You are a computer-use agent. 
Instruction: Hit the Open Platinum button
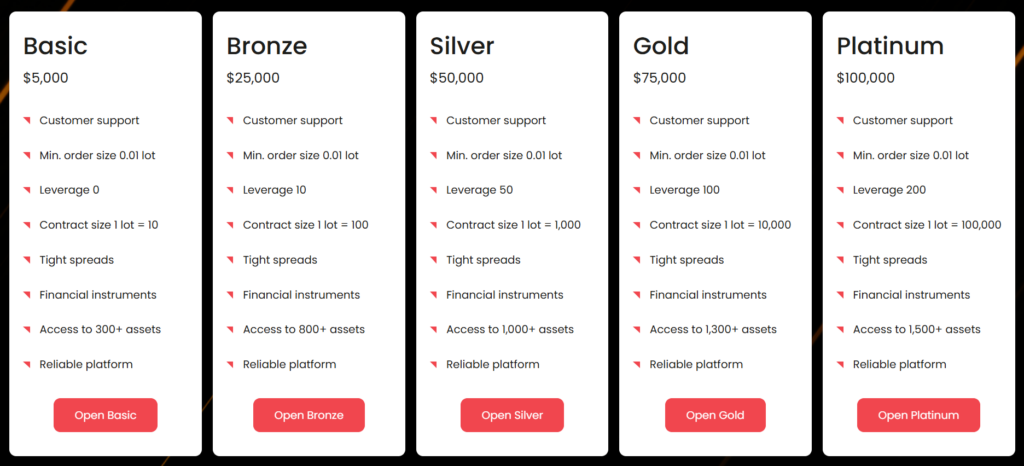tap(918, 415)
